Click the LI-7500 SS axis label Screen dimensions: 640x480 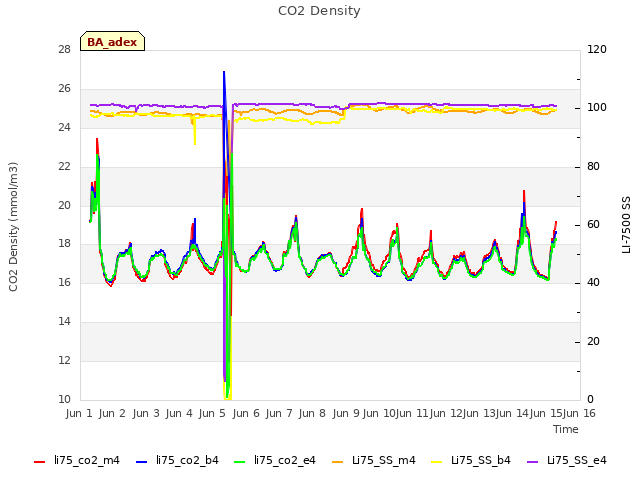(x=626, y=225)
